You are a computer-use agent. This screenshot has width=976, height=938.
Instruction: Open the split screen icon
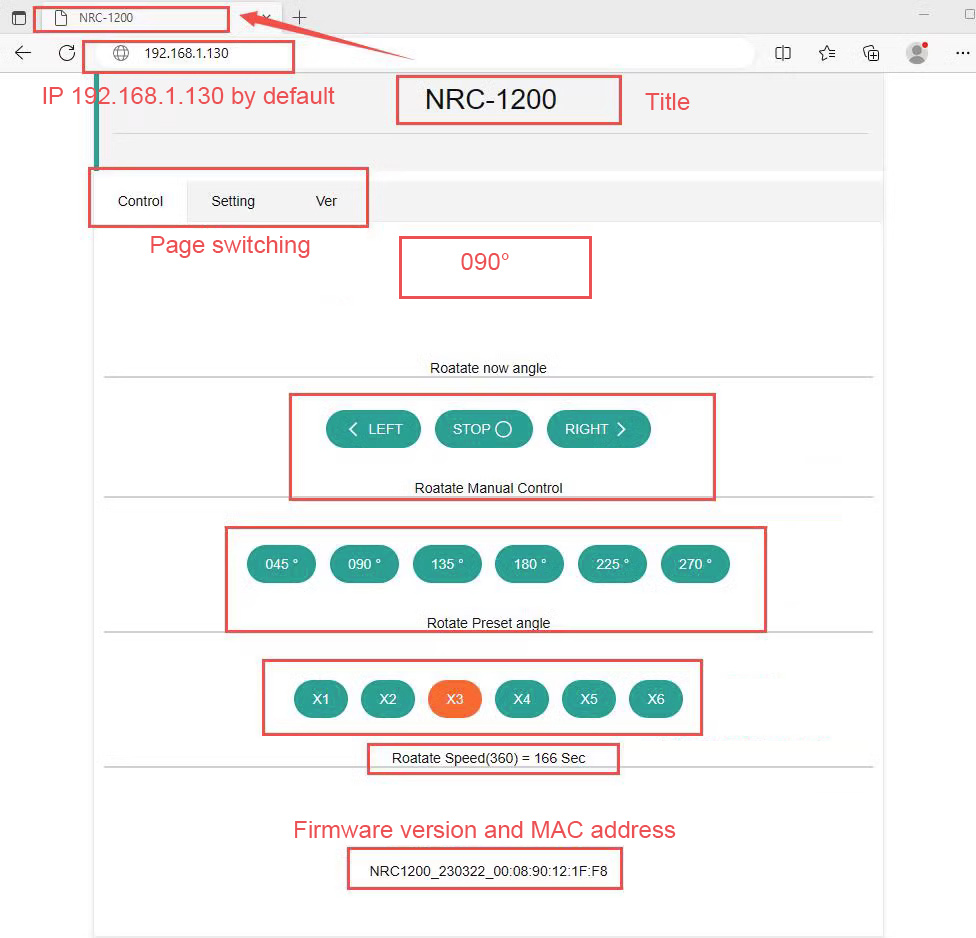(783, 53)
